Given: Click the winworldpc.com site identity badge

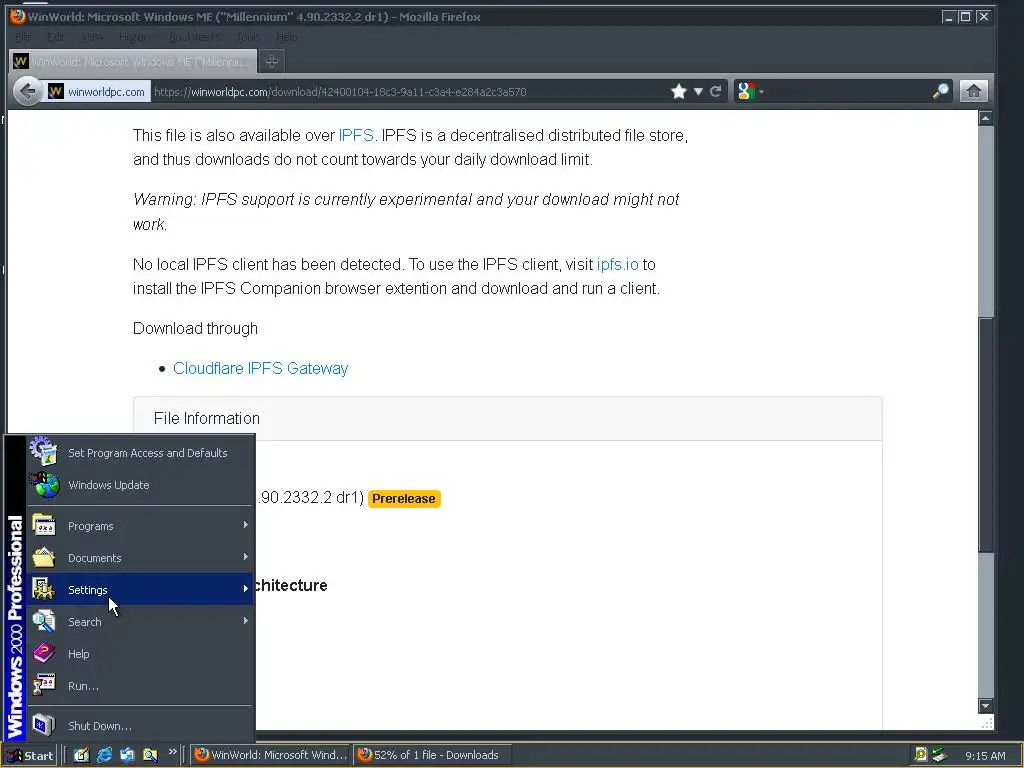Looking at the screenshot, I should point(97,91).
